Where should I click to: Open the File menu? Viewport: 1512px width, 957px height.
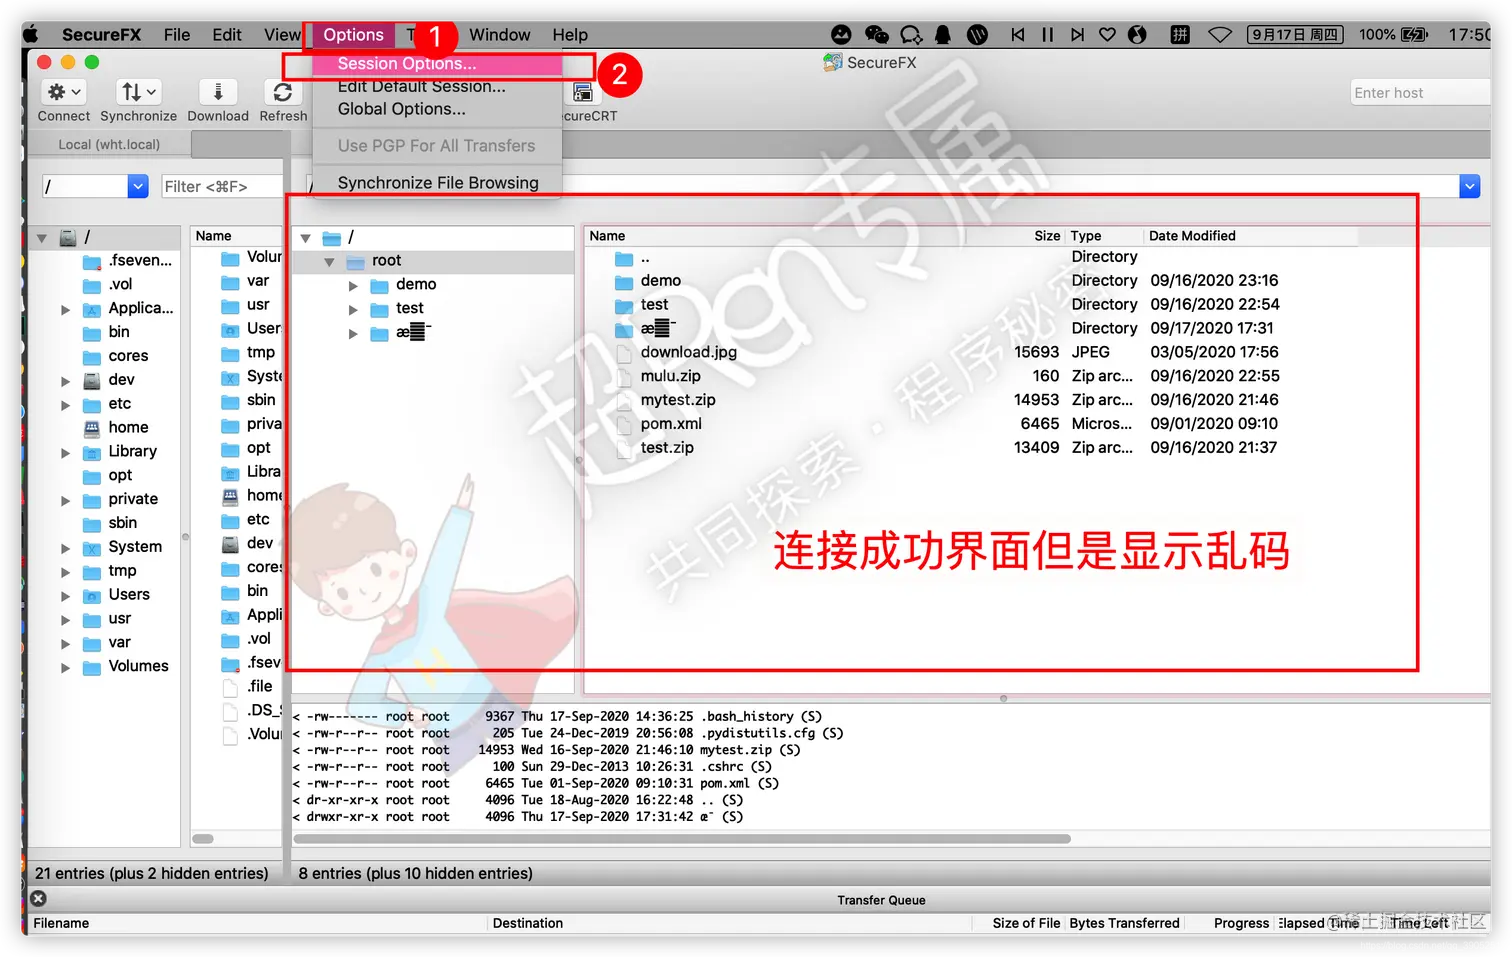click(x=177, y=35)
